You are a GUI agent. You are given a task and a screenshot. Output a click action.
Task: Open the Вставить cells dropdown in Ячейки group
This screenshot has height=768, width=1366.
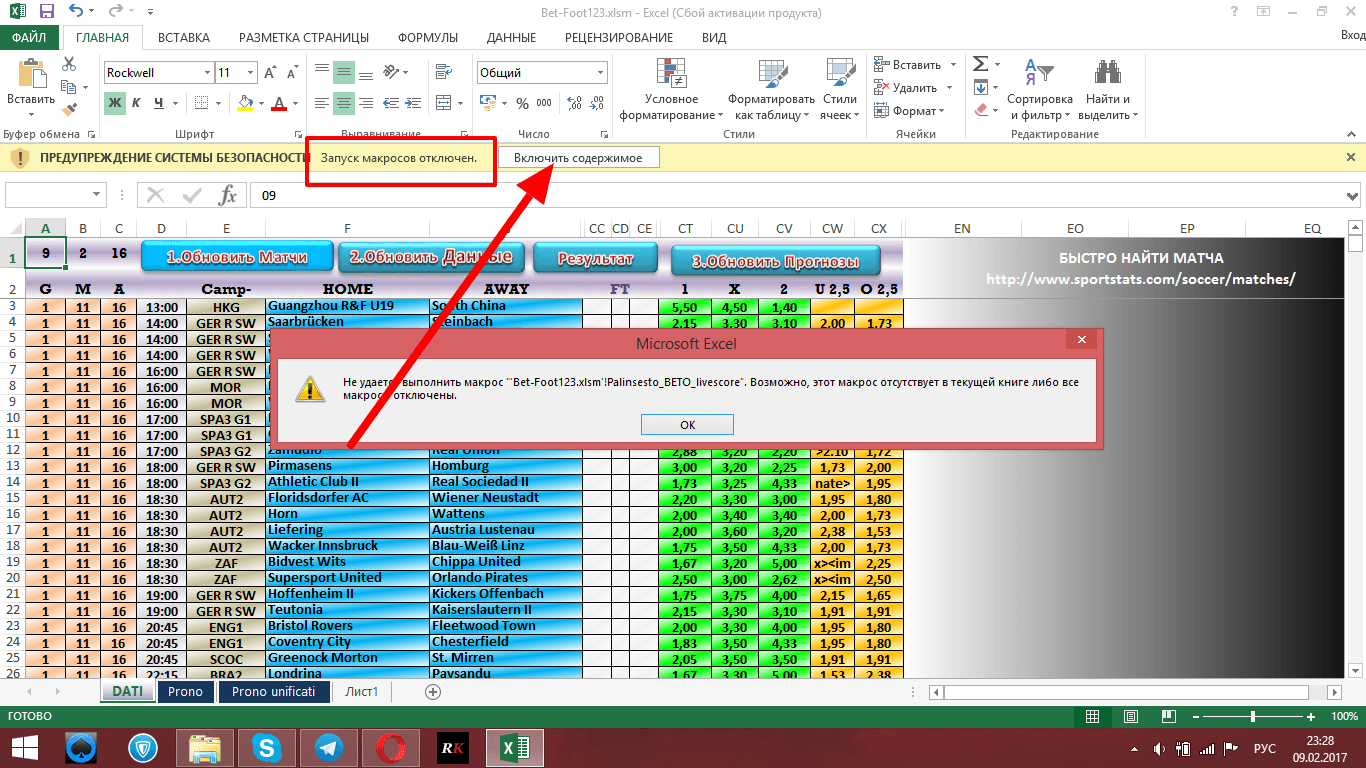click(x=952, y=64)
